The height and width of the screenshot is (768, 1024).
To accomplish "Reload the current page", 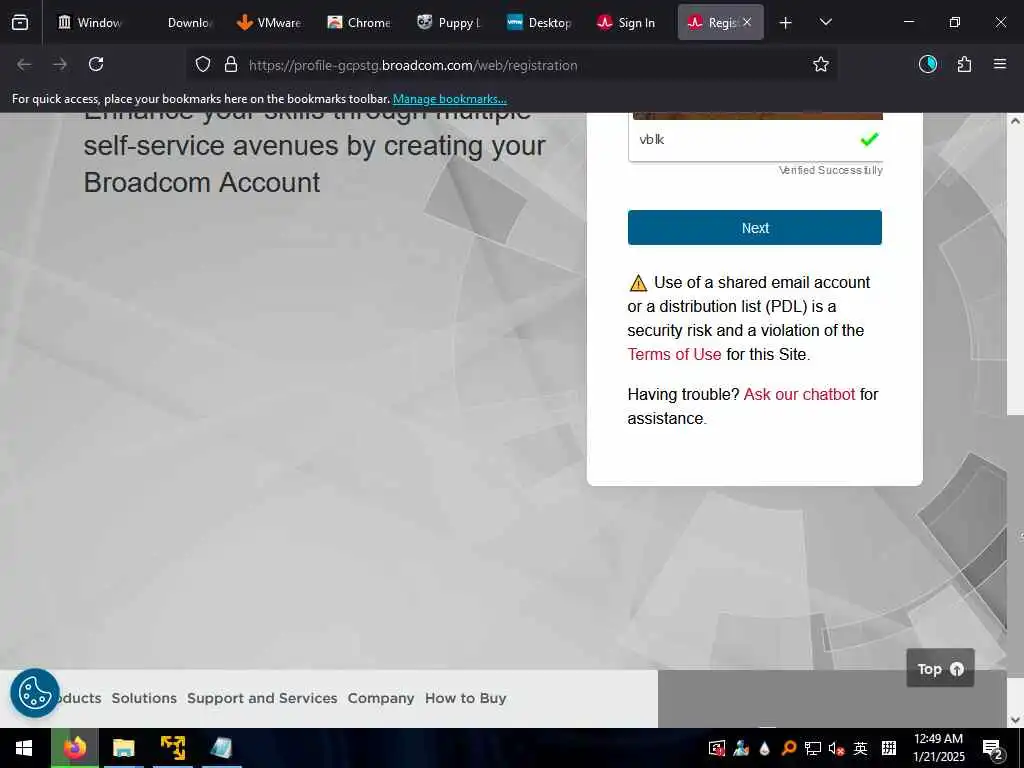I will [96, 64].
